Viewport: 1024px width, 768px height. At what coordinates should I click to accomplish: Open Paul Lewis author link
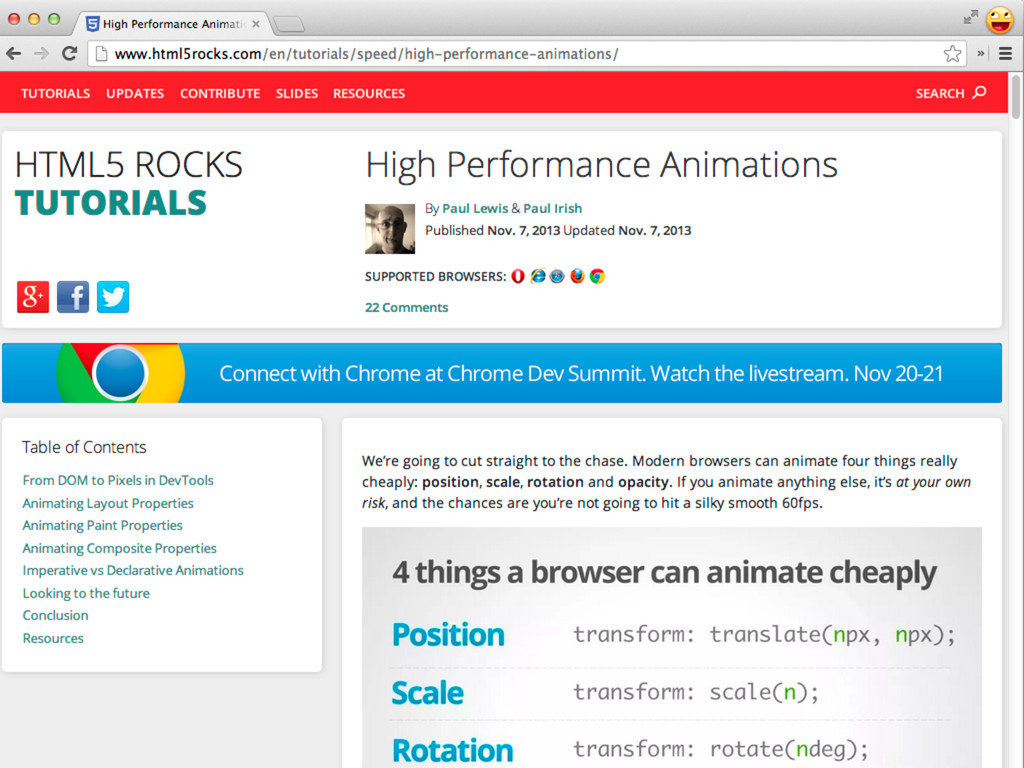pos(475,208)
